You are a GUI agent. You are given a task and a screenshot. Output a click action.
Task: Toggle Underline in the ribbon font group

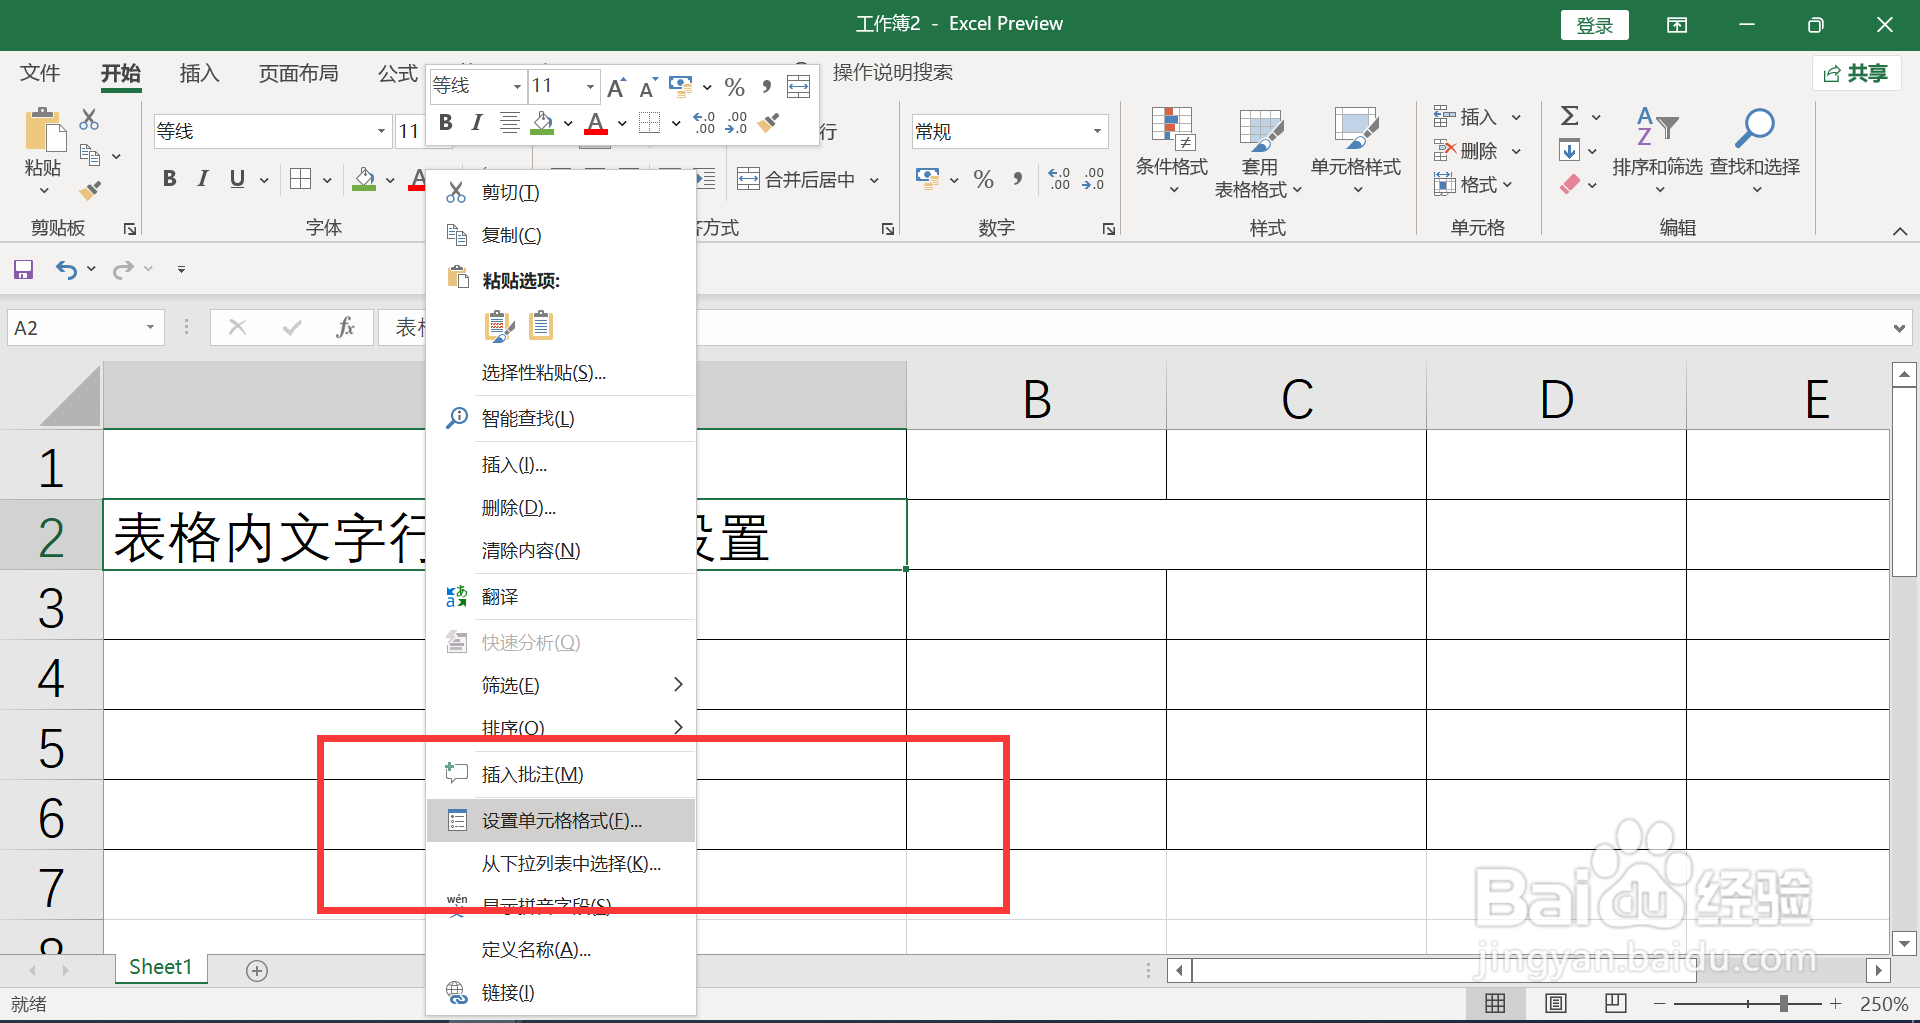(x=237, y=179)
